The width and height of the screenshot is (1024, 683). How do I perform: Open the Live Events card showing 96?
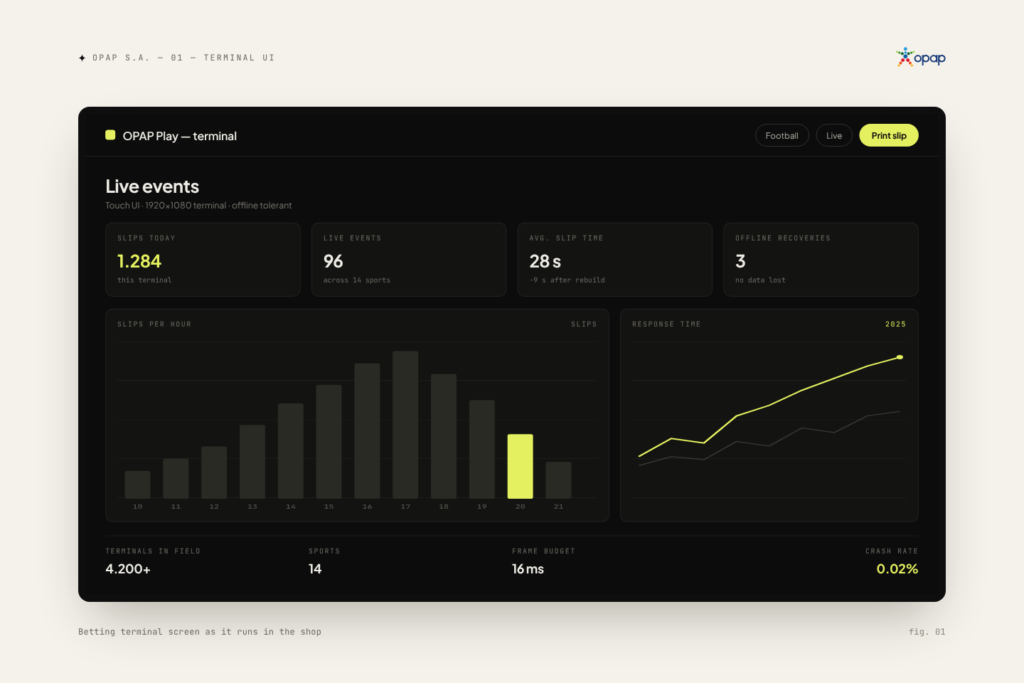pyautogui.click(x=409, y=259)
